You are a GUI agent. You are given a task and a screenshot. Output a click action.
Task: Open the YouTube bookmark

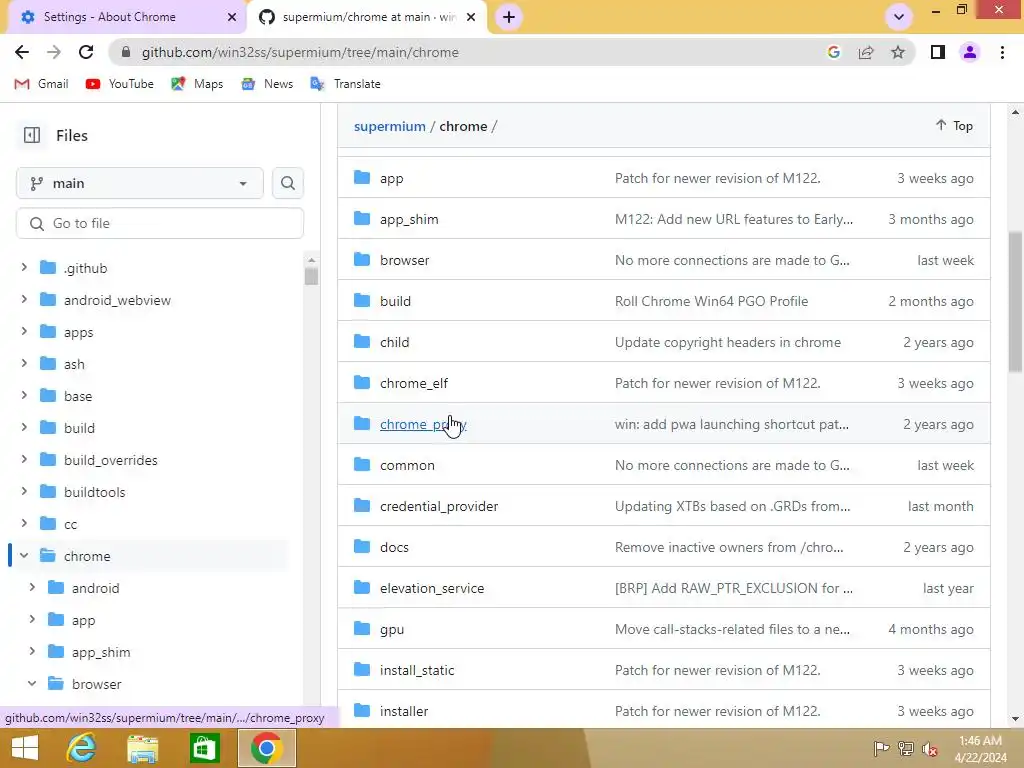pyautogui.click(x=120, y=84)
